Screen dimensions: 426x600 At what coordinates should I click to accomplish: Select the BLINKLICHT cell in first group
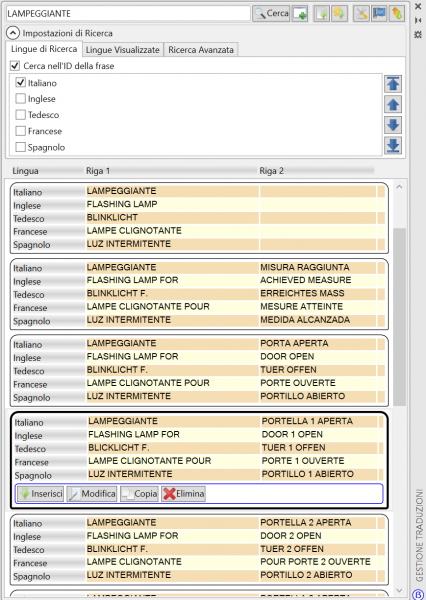click(172, 217)
